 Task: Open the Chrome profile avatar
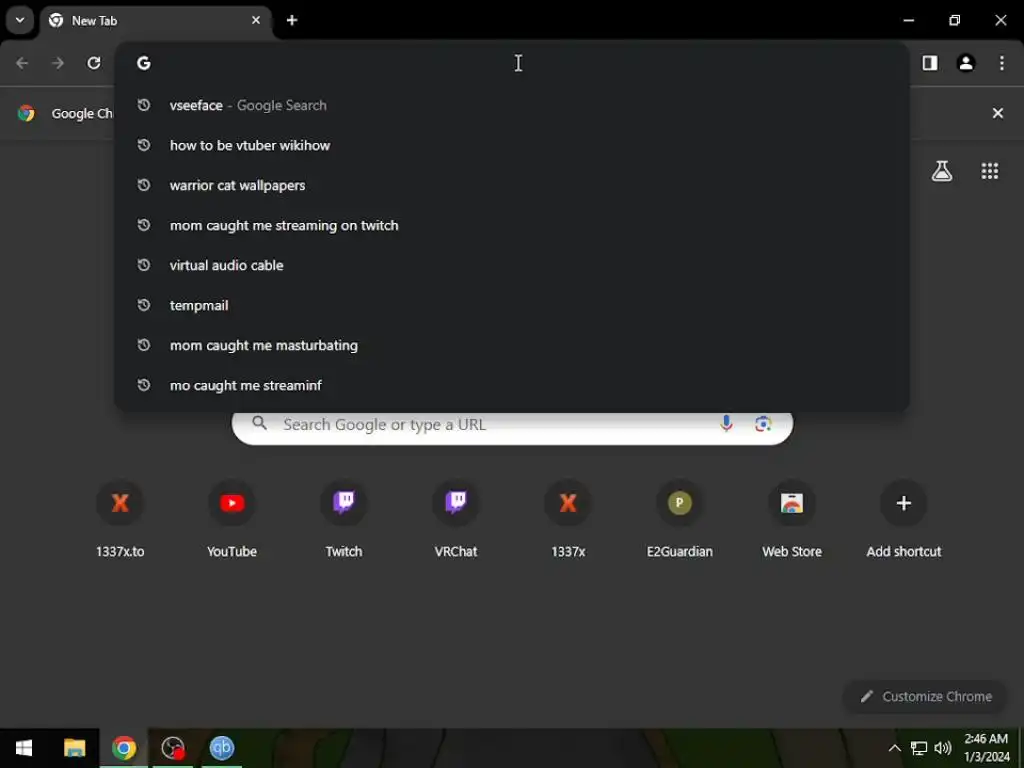tap(966, 63)
